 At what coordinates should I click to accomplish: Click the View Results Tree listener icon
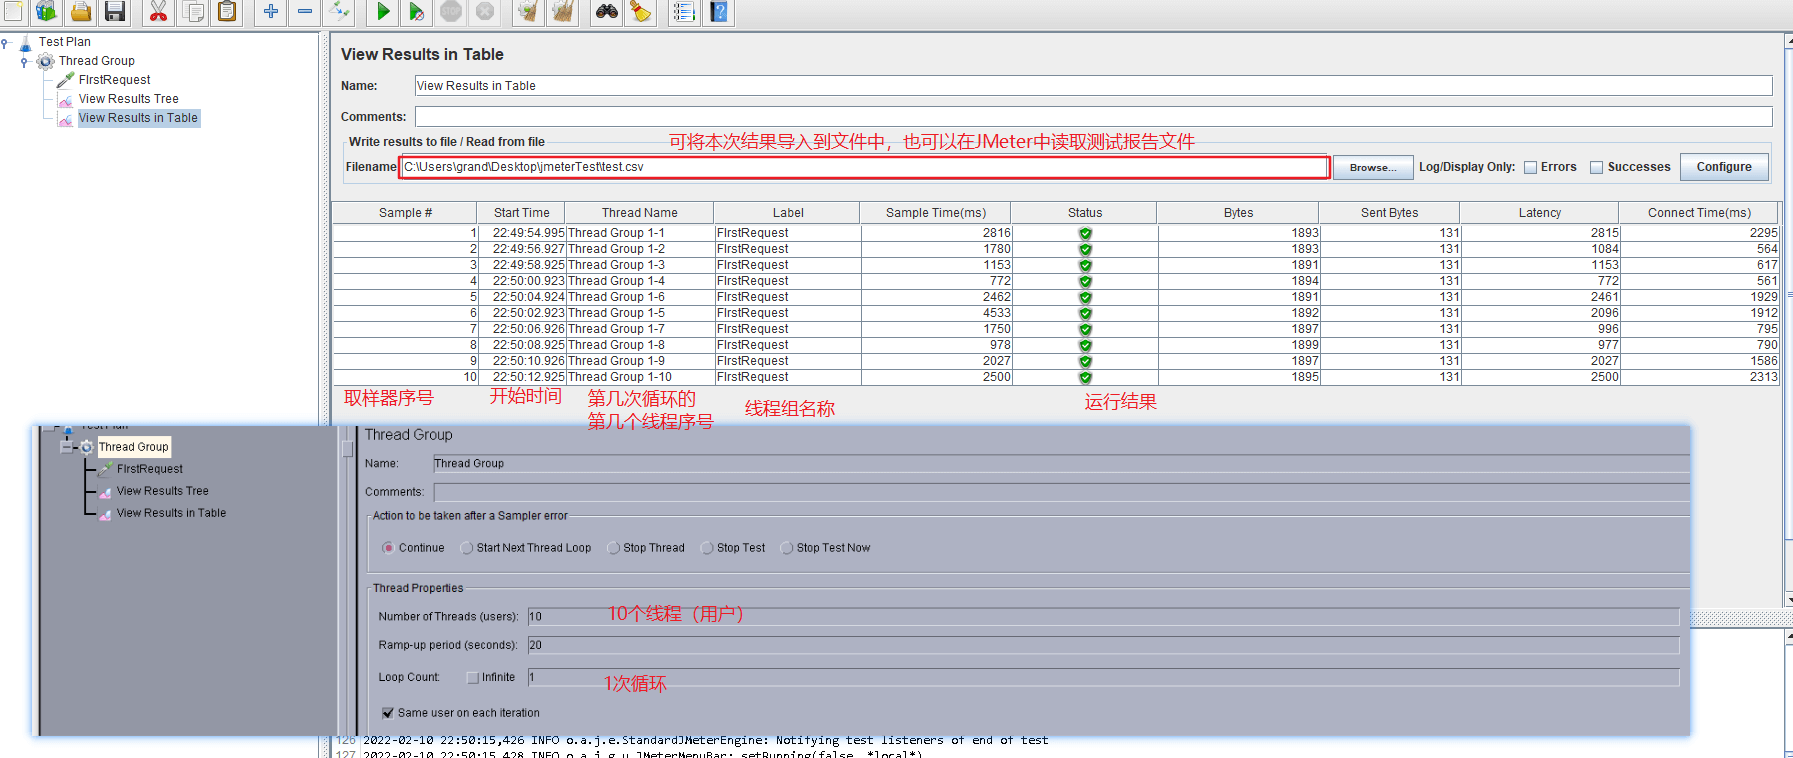pos(66,99)
